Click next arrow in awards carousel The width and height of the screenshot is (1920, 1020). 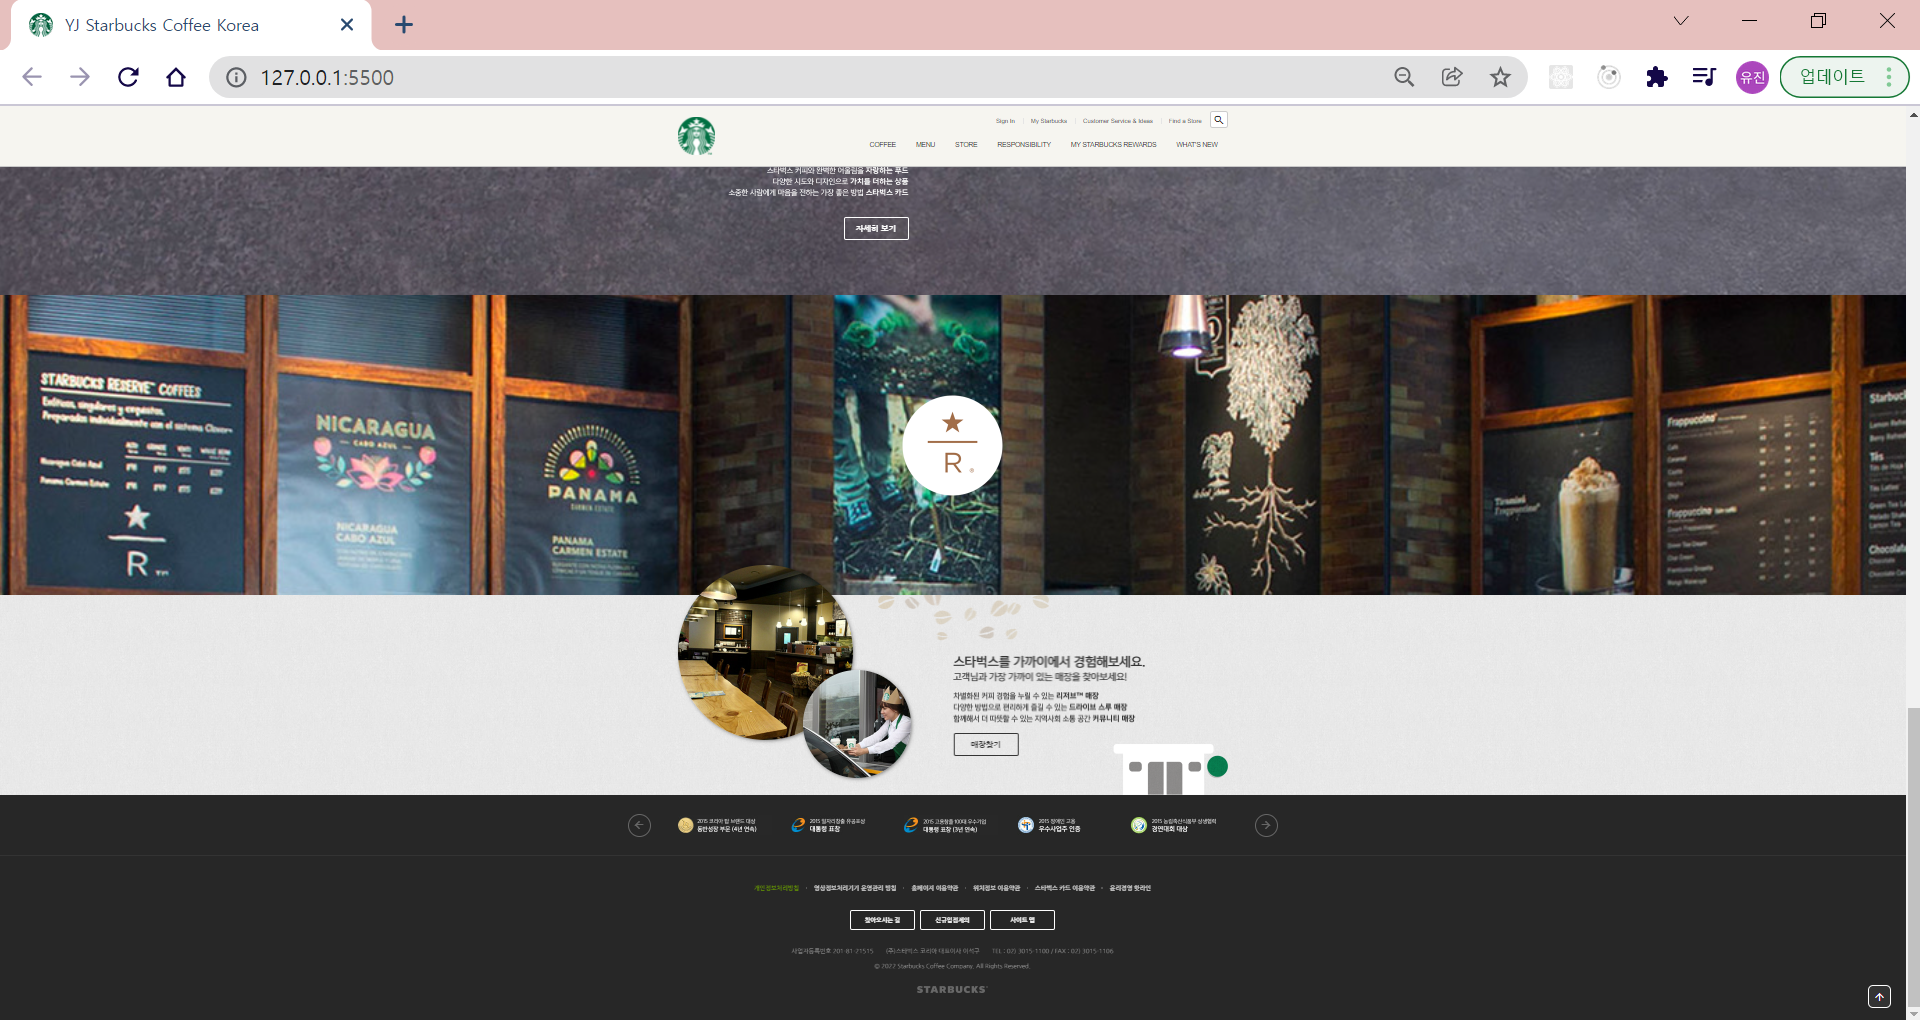click(1266, 825)
